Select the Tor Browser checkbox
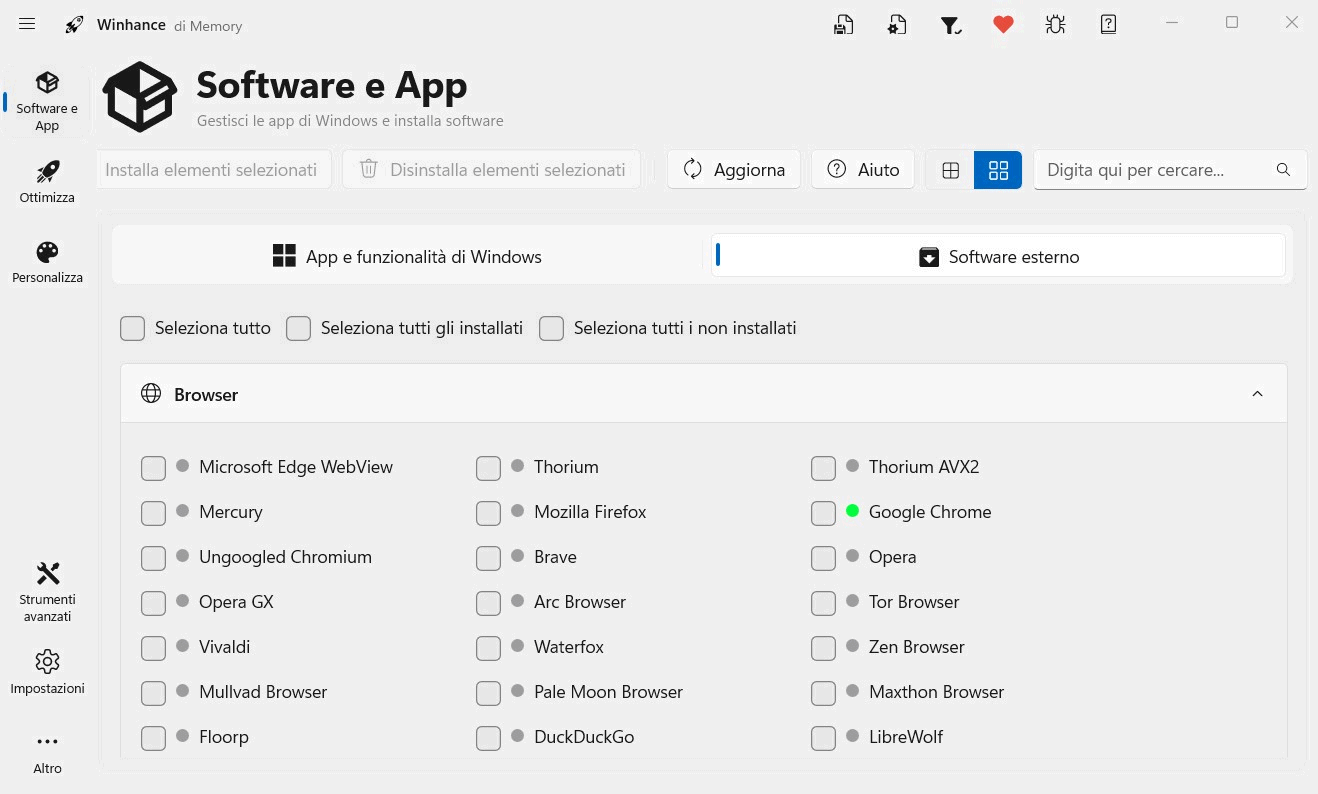1318x794 pixels. point(823,602)
